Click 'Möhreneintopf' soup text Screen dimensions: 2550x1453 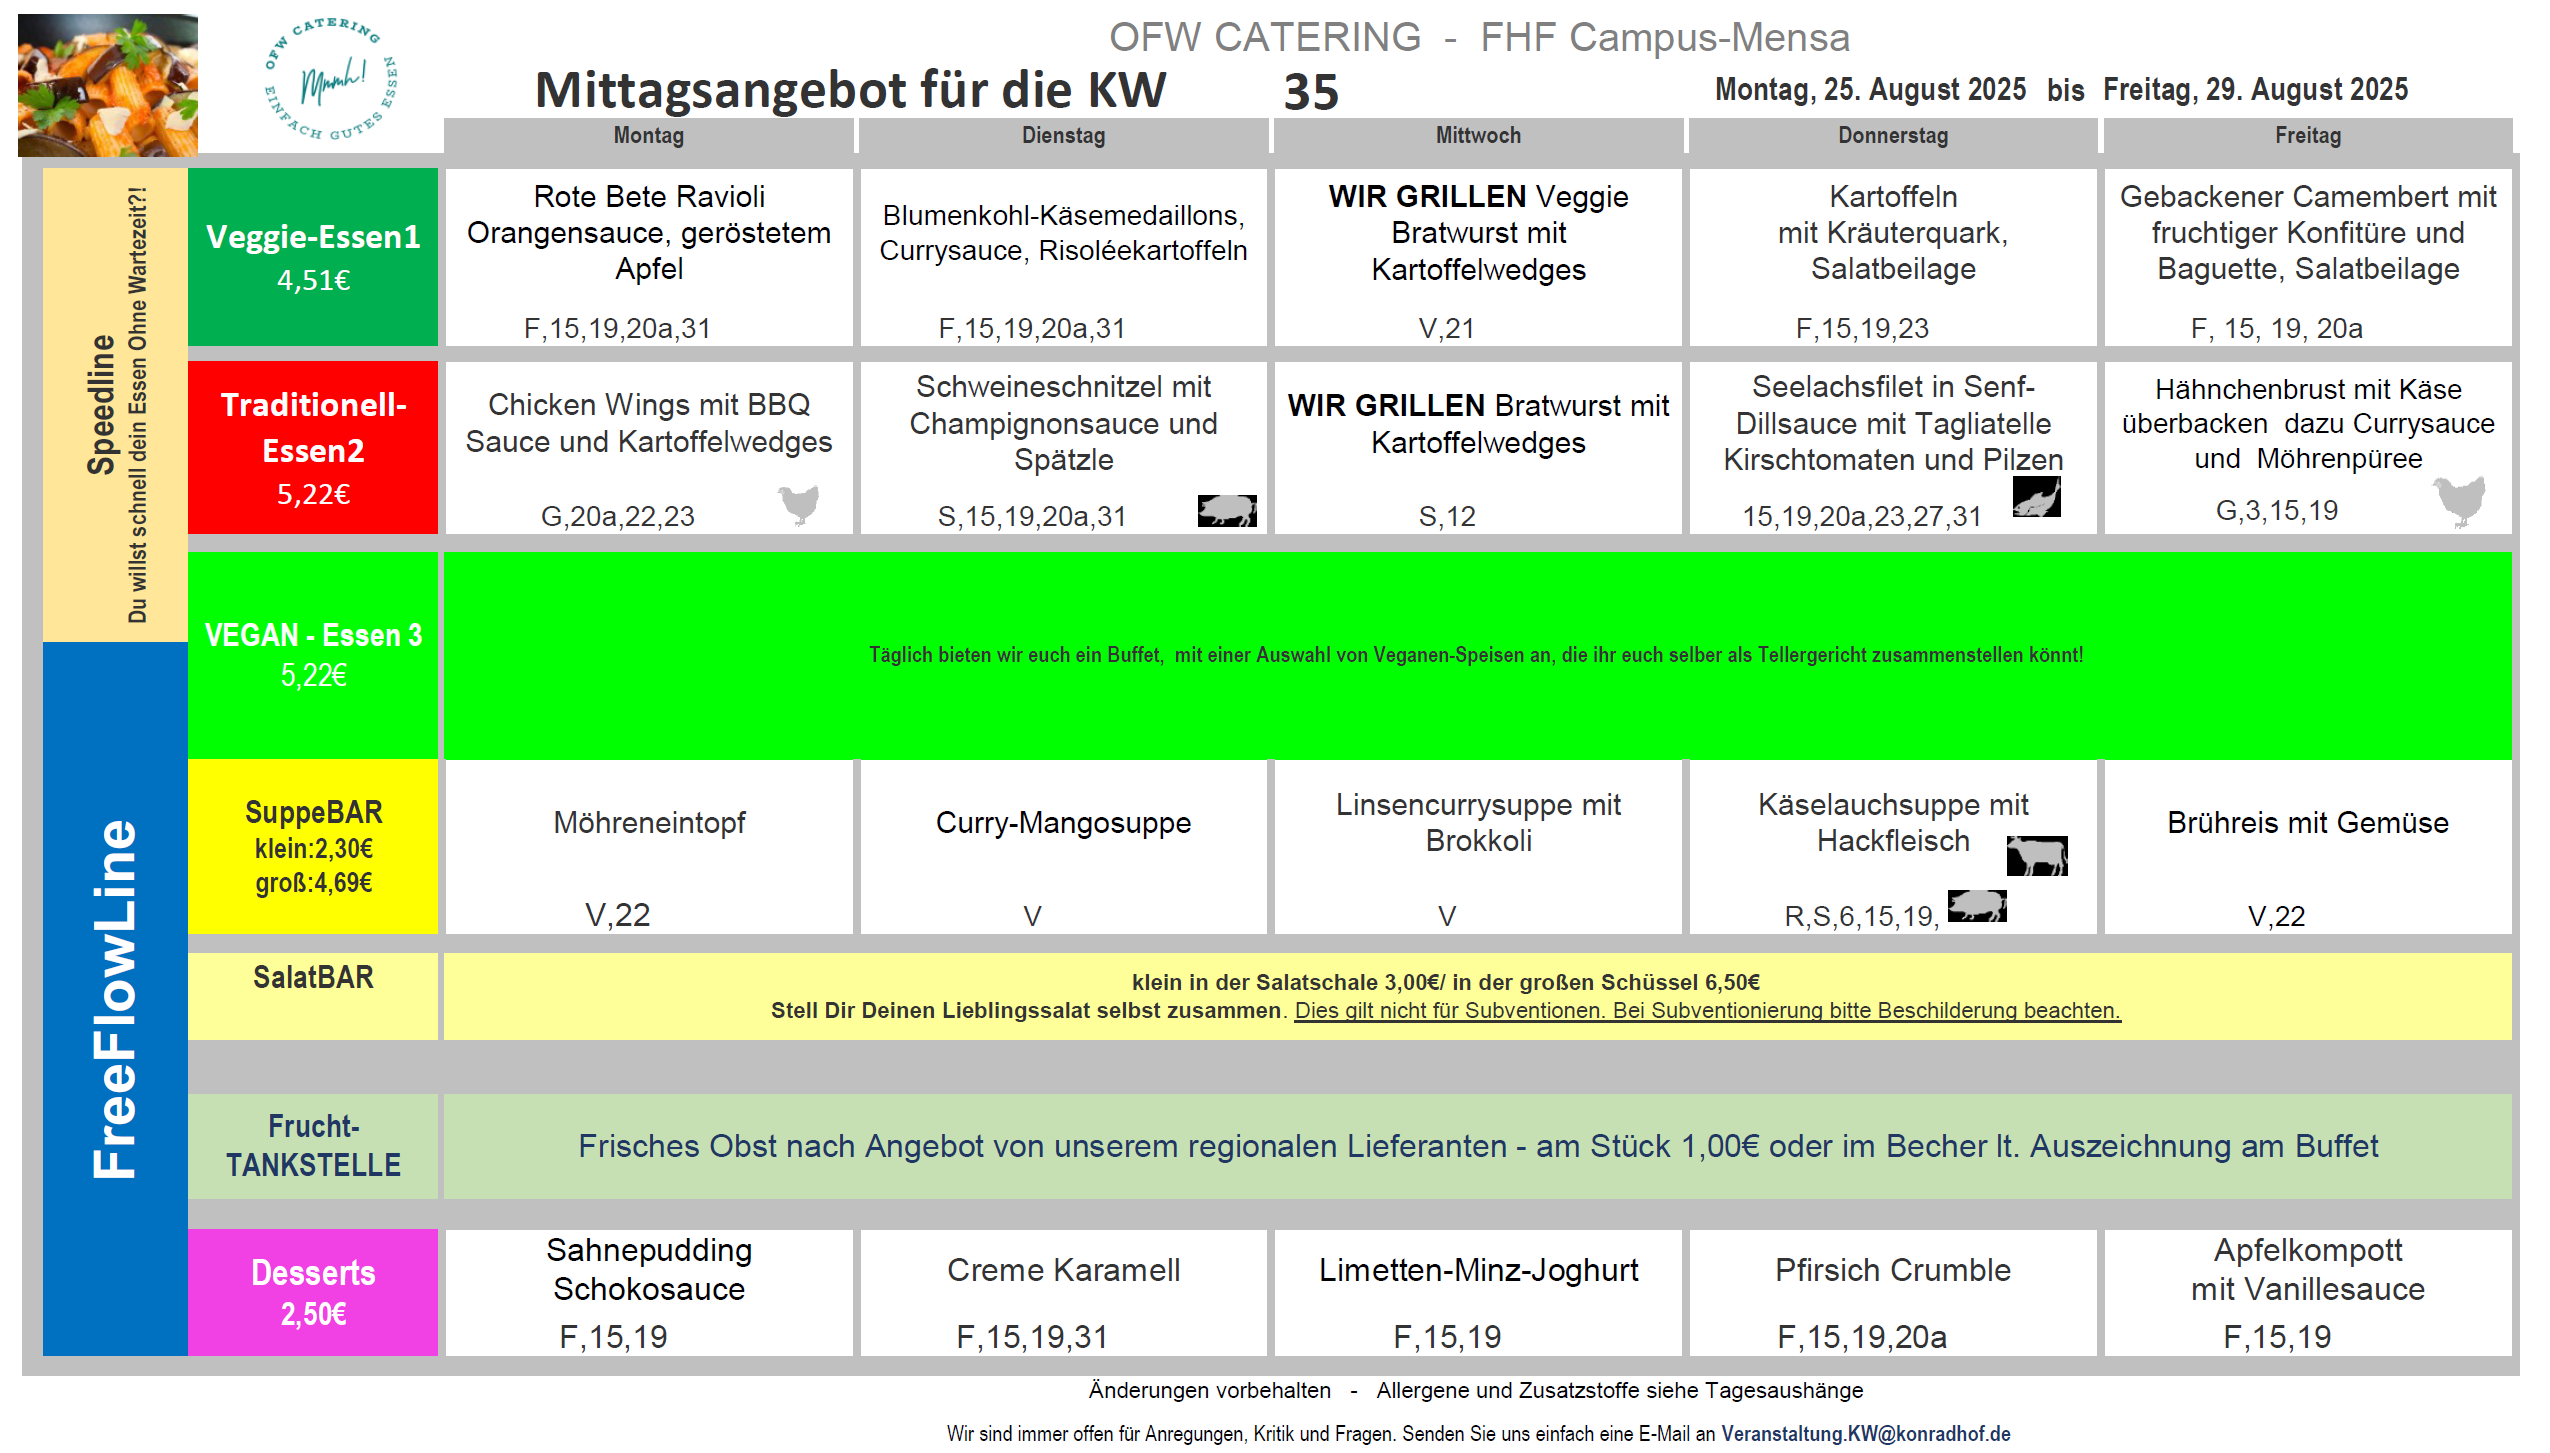(x=649, y=823)
